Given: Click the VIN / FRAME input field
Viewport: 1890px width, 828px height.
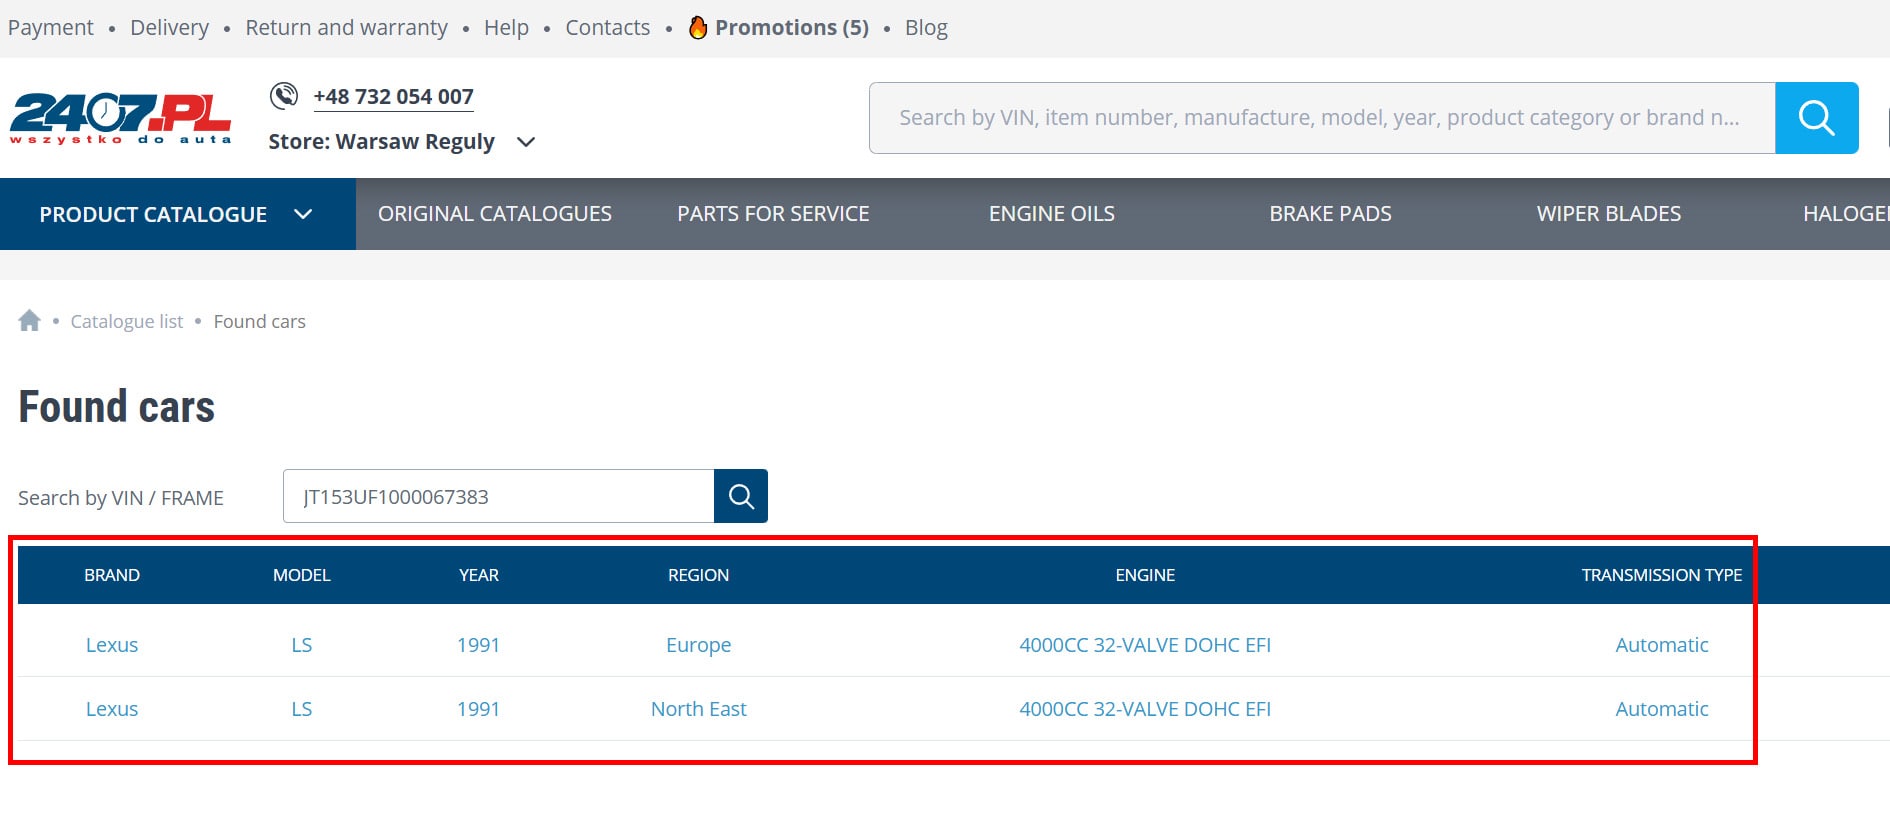Looking at the screenshot, I should 498,496.
